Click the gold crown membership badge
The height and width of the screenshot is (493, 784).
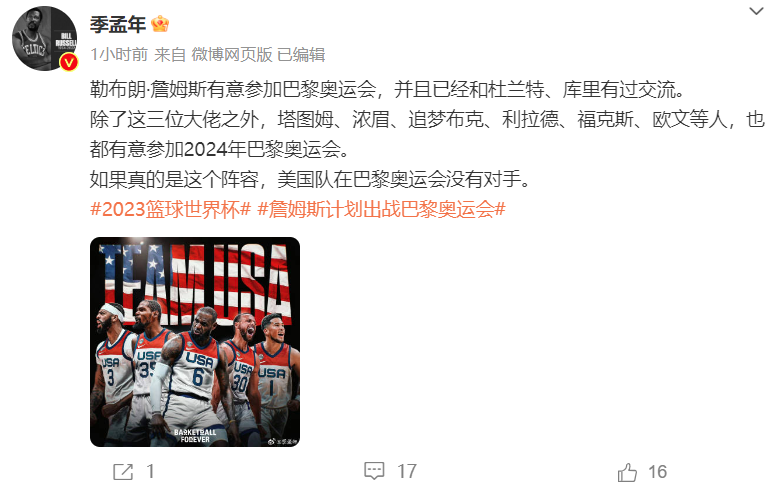click(x=160, y=24)
